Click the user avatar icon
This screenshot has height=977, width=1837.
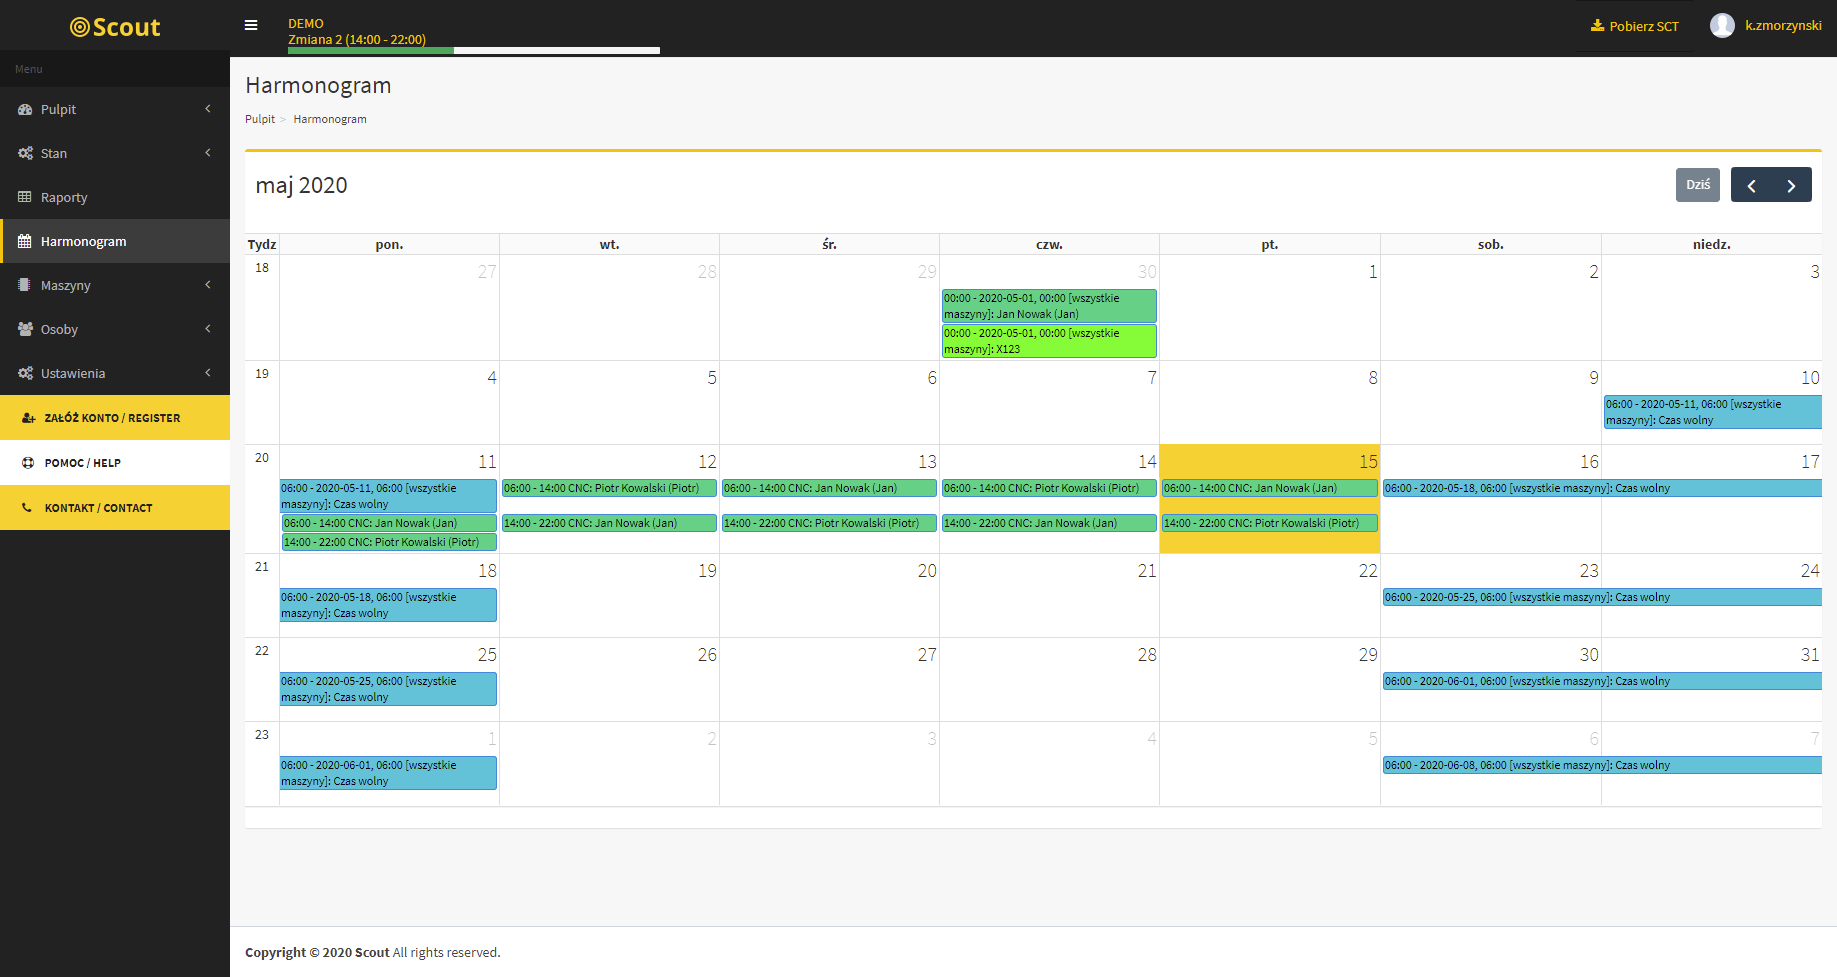pos(1722,25)
